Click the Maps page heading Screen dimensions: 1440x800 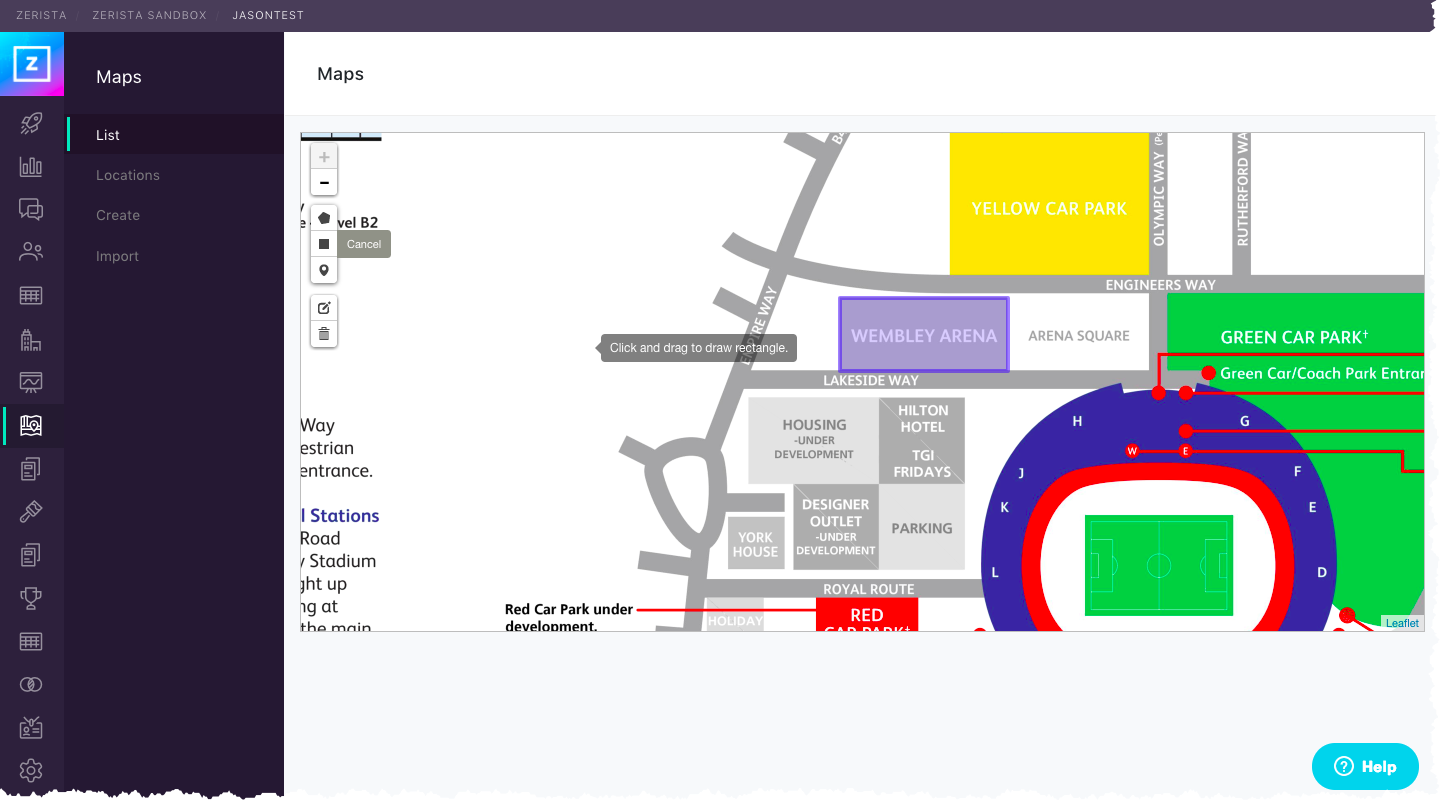(340, 74)
